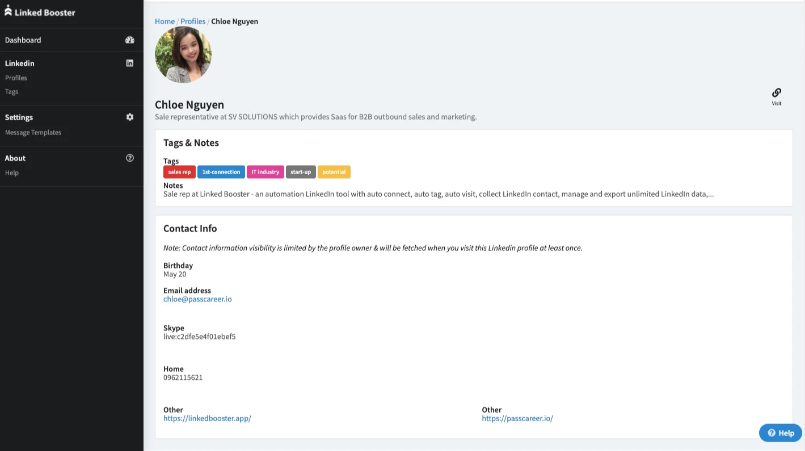
Task: Click the gray 'start-up' tag
Action: click(x=300, y=172)
